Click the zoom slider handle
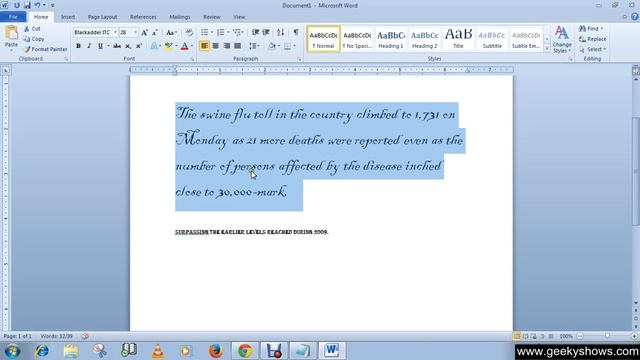 click(607, 336)
